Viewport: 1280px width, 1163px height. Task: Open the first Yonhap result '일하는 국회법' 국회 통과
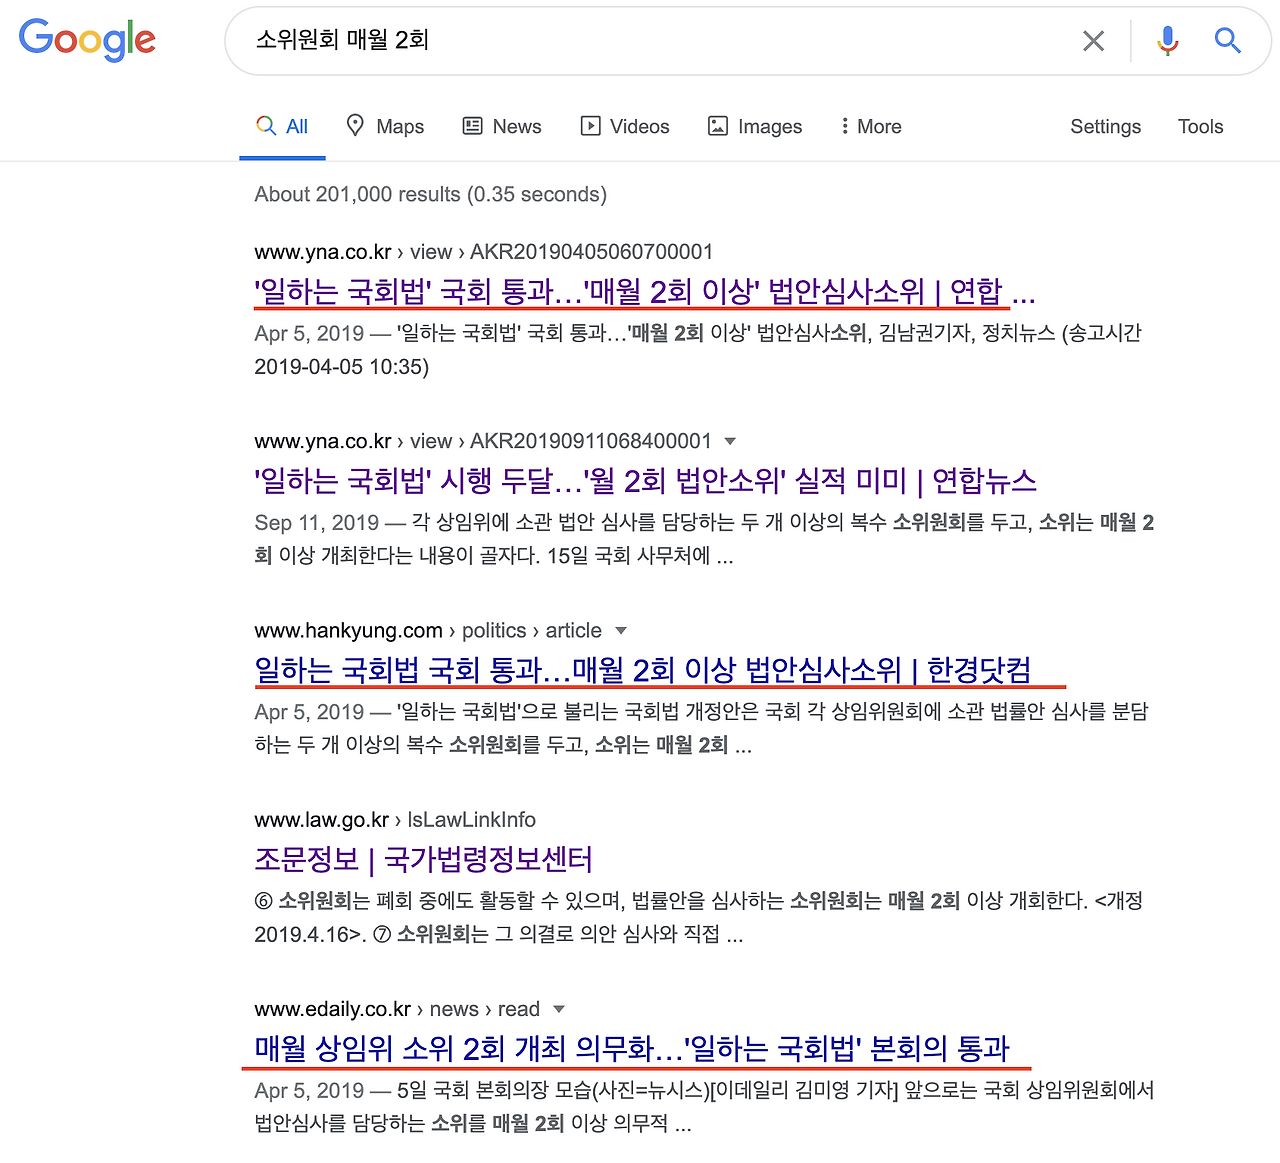point(645,292)
